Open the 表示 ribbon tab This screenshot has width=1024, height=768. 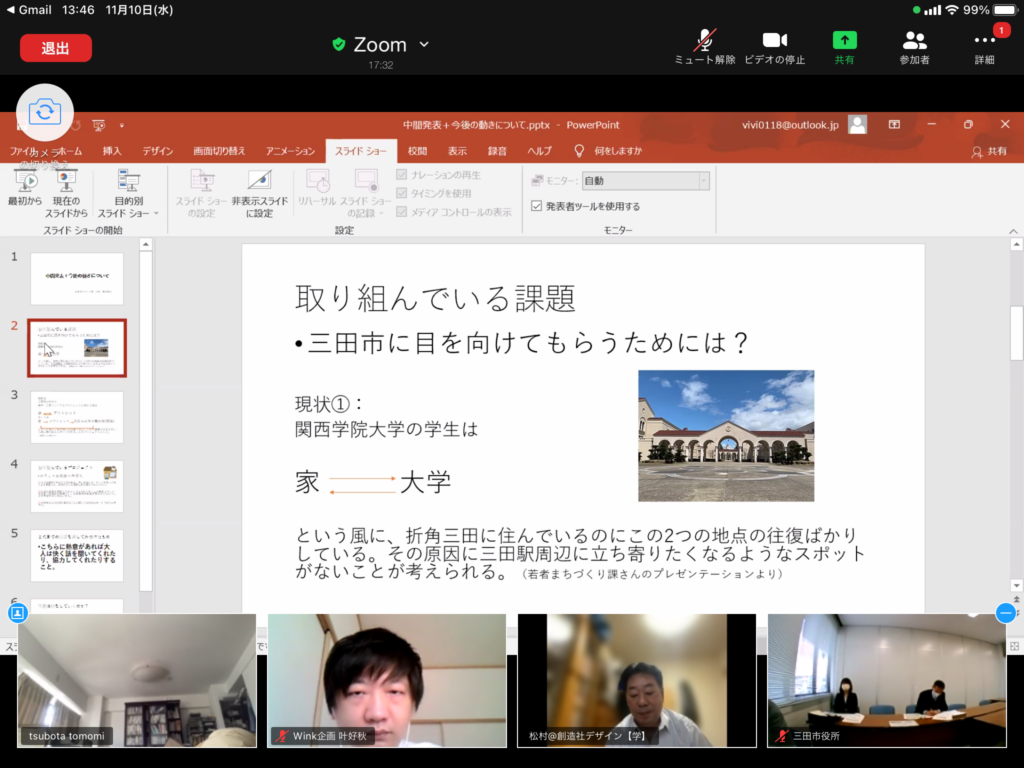457,151
